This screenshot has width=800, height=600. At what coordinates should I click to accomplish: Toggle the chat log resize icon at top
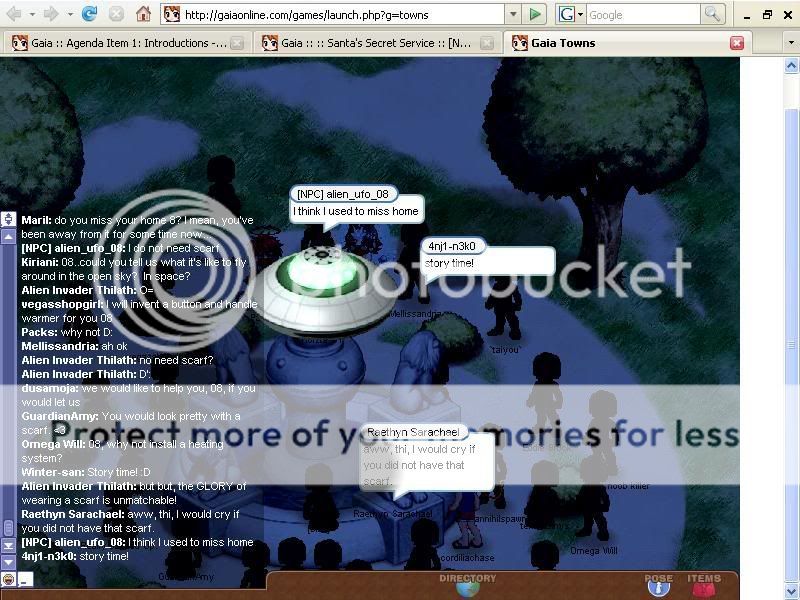coord(9,218)
